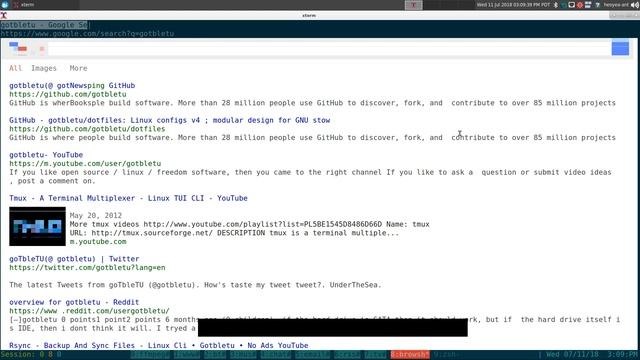Select the highlighted 8:browsh tmux window
The width and height of the screenshot is (640, 360).
410,355
